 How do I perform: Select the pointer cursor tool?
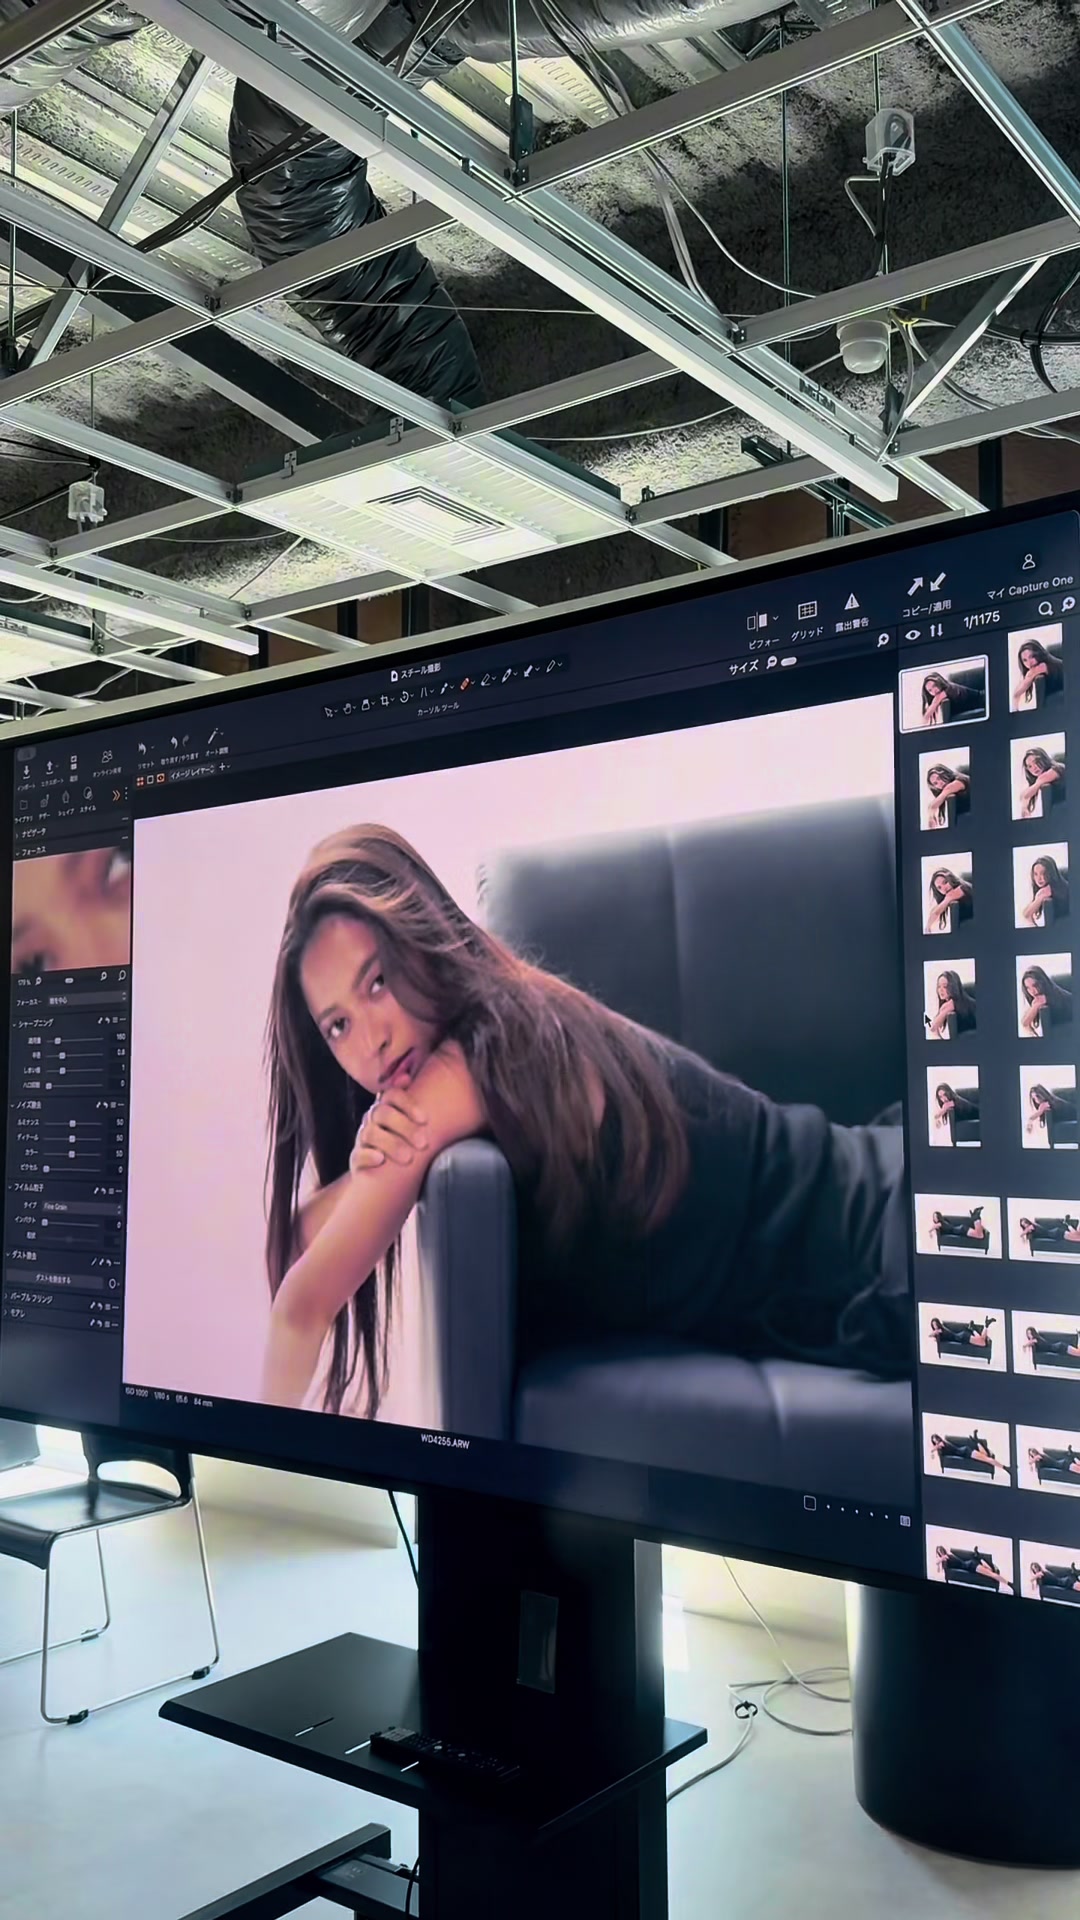[x=331, y=712]
